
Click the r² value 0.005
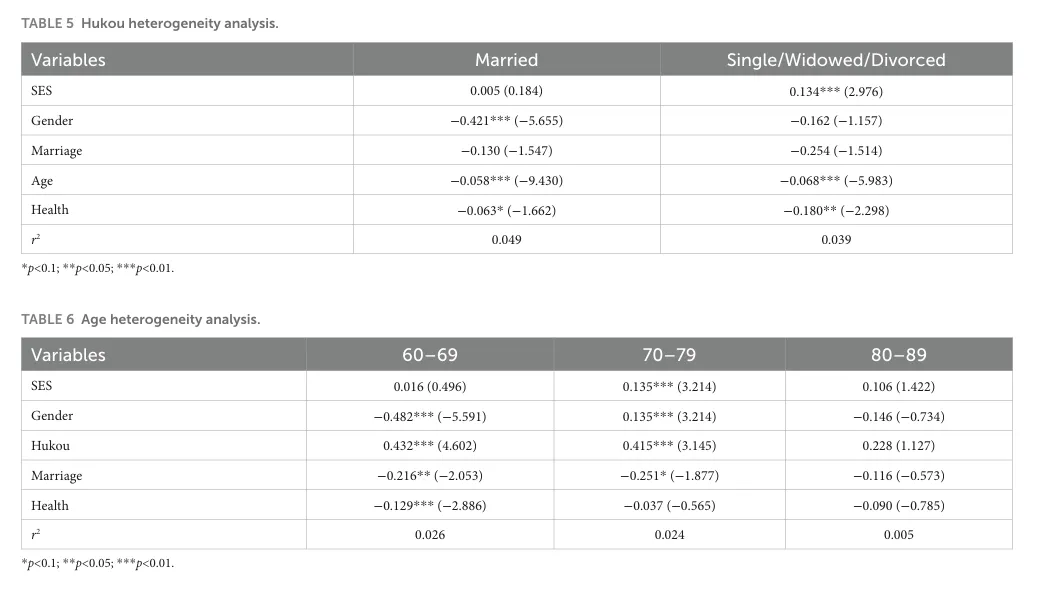click(x=899, y=534)
